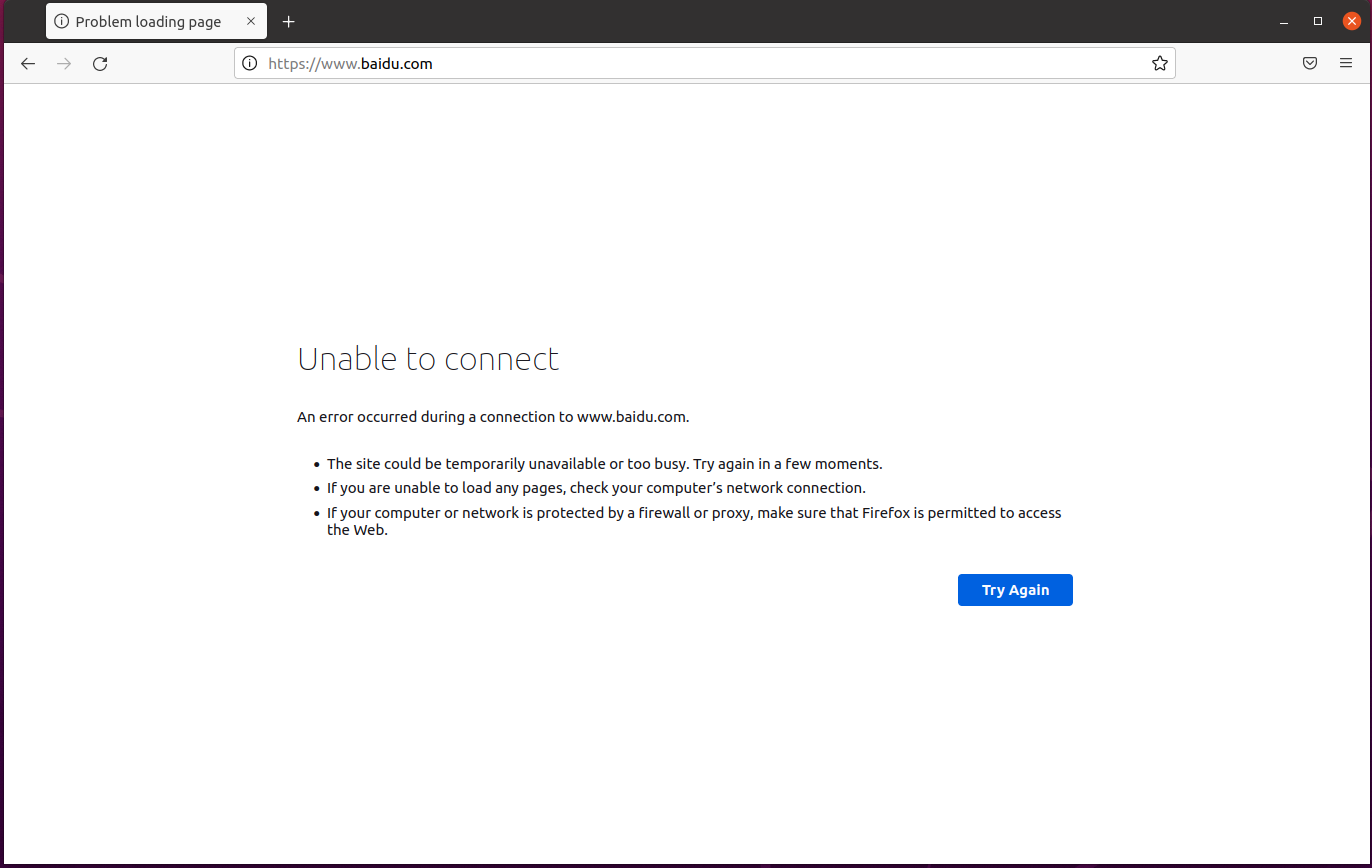Screen dimensions: 1372x868
Task: Open the Firefox application menu
Action: point(1346,64)
